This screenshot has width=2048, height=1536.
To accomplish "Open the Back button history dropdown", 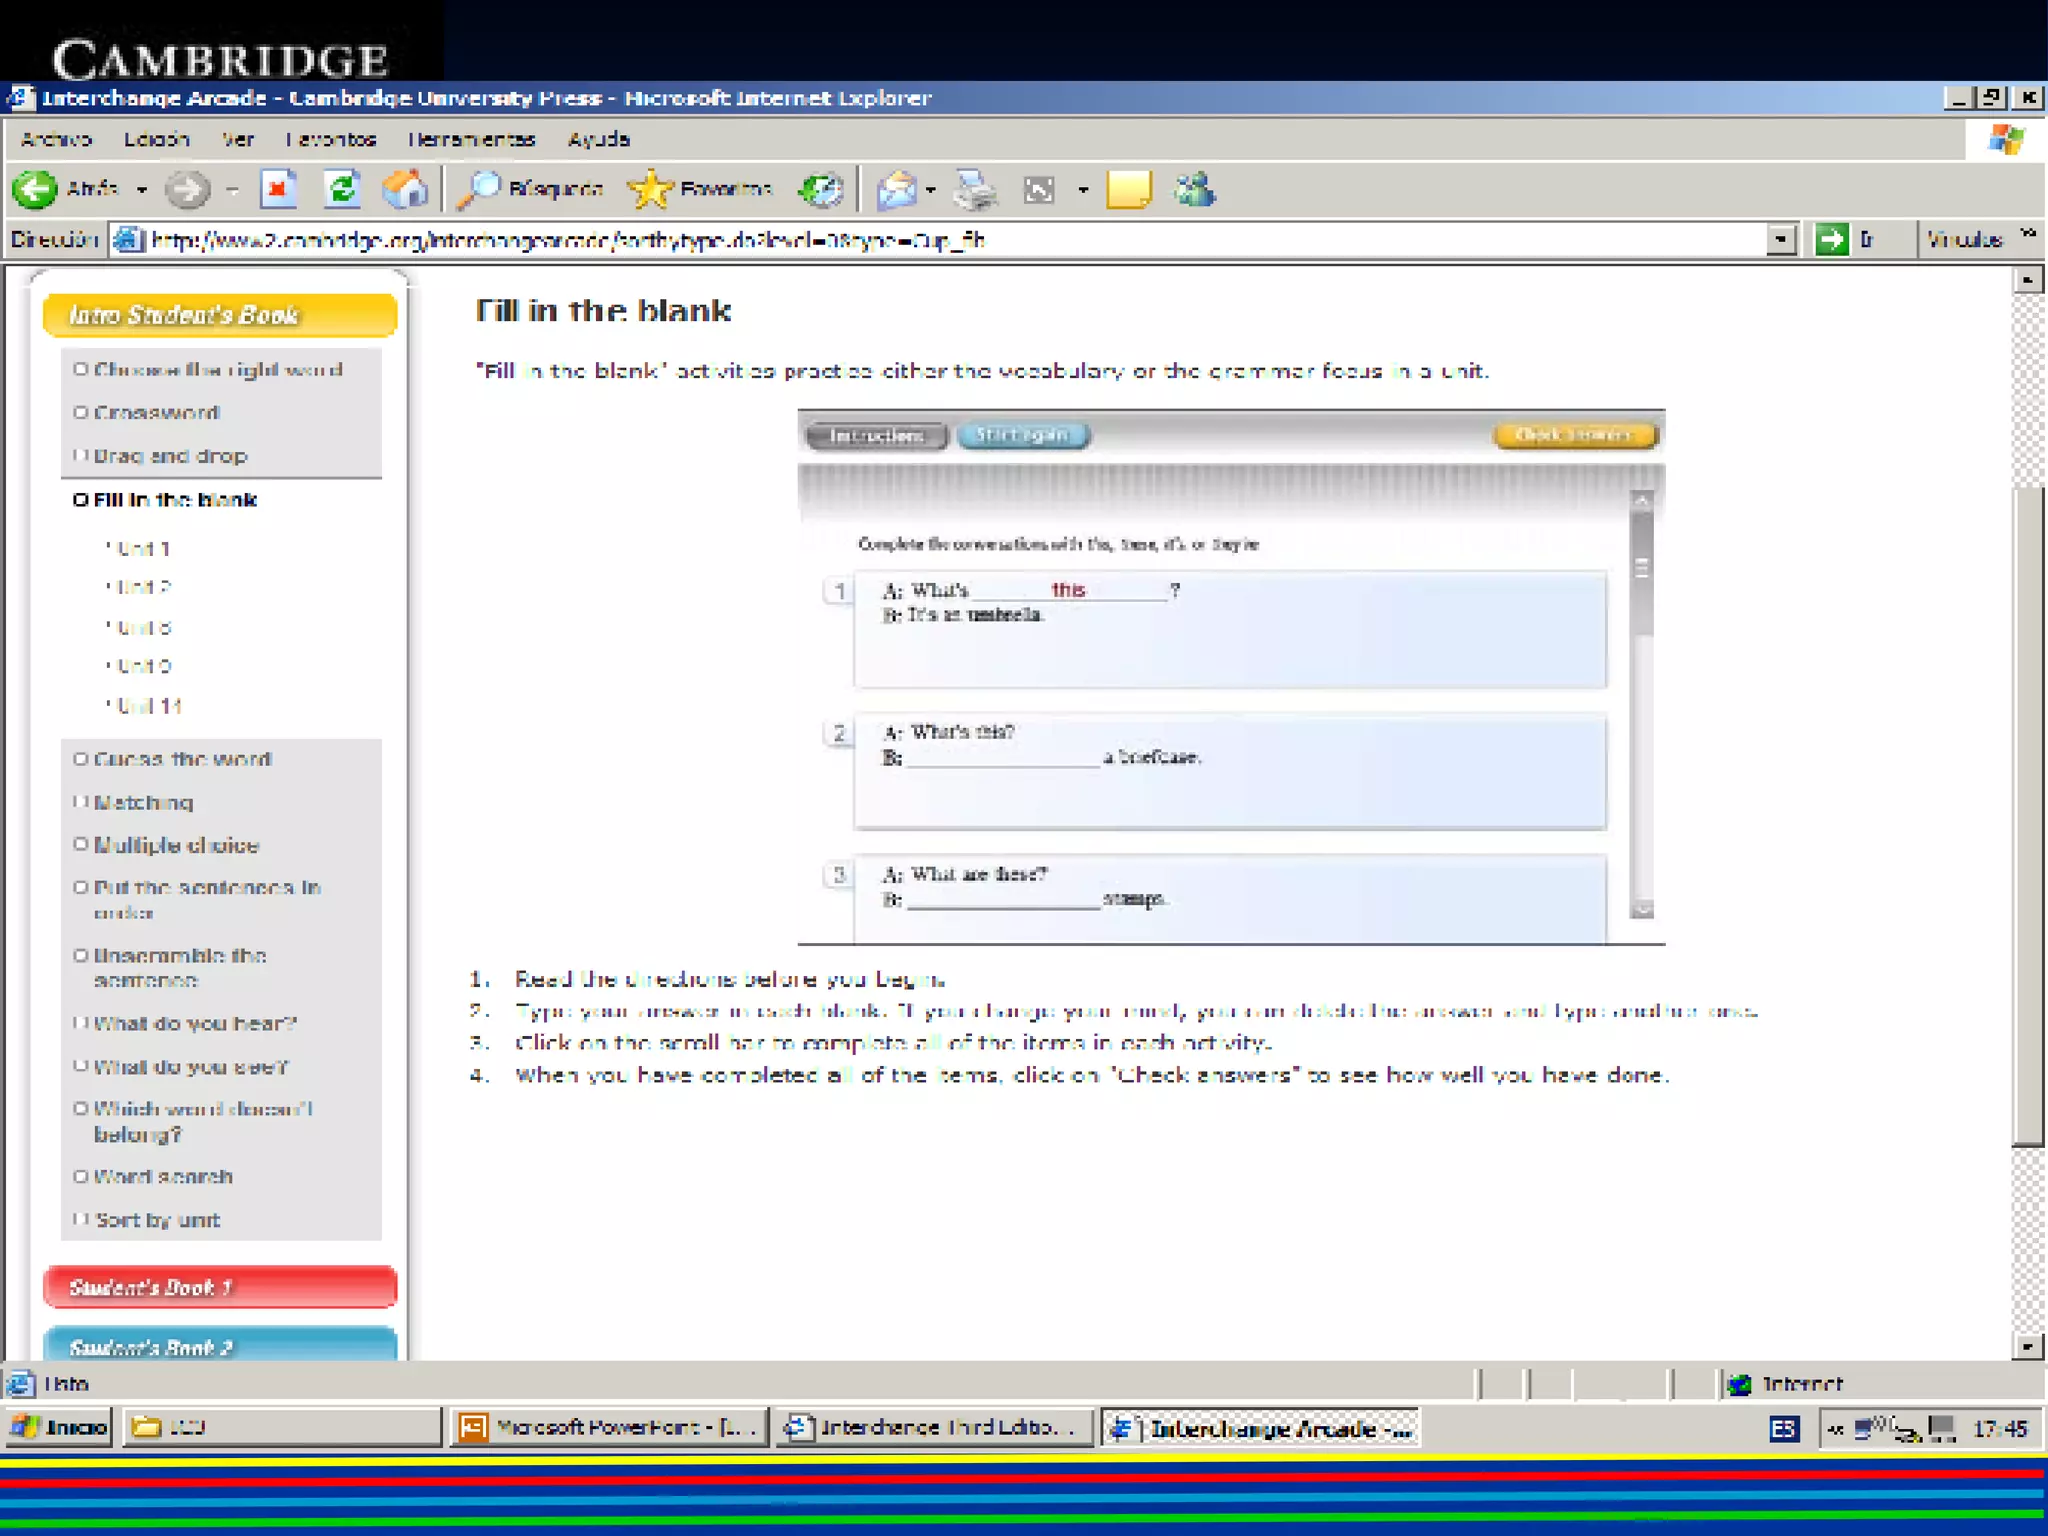I will pyautogui.click(x=142, y=189).
